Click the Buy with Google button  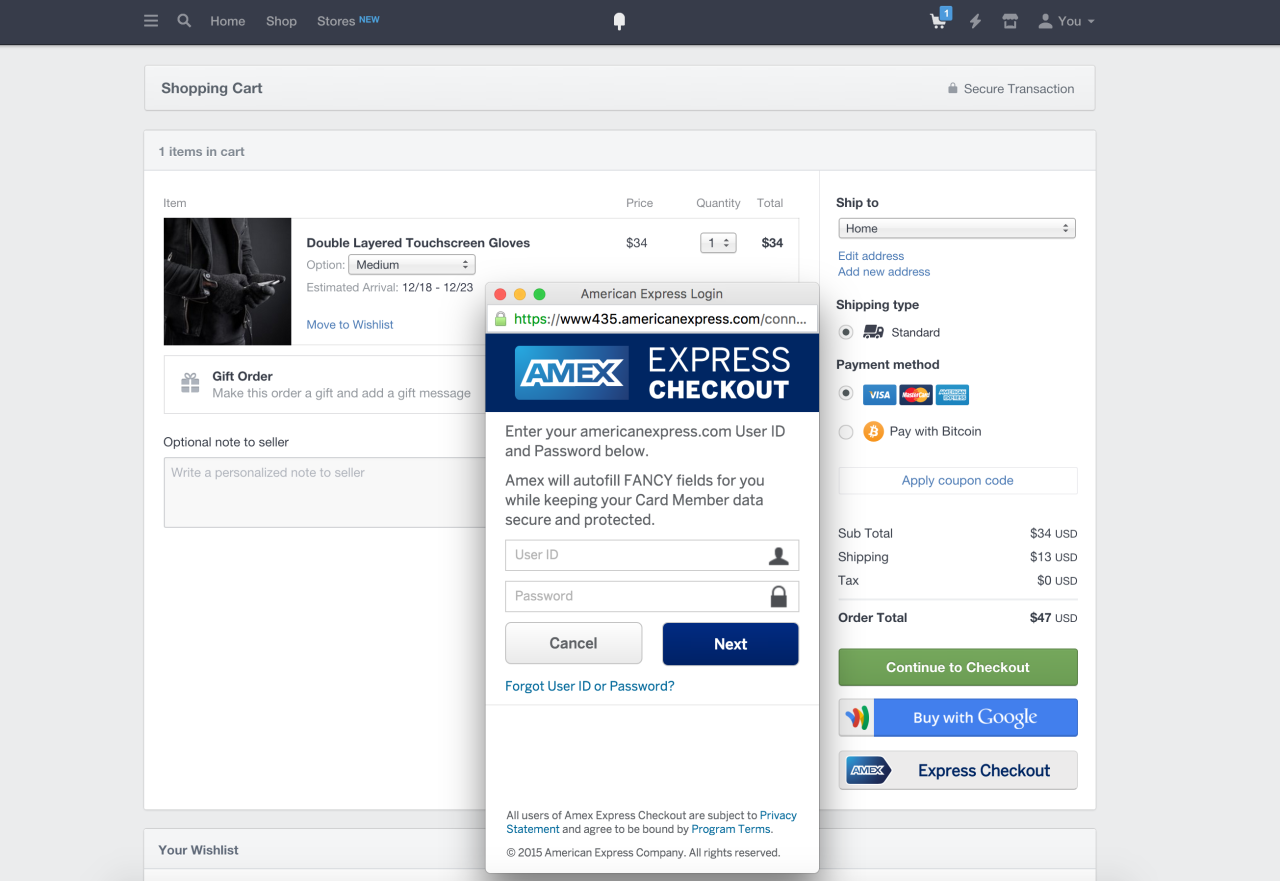point(958,717)
